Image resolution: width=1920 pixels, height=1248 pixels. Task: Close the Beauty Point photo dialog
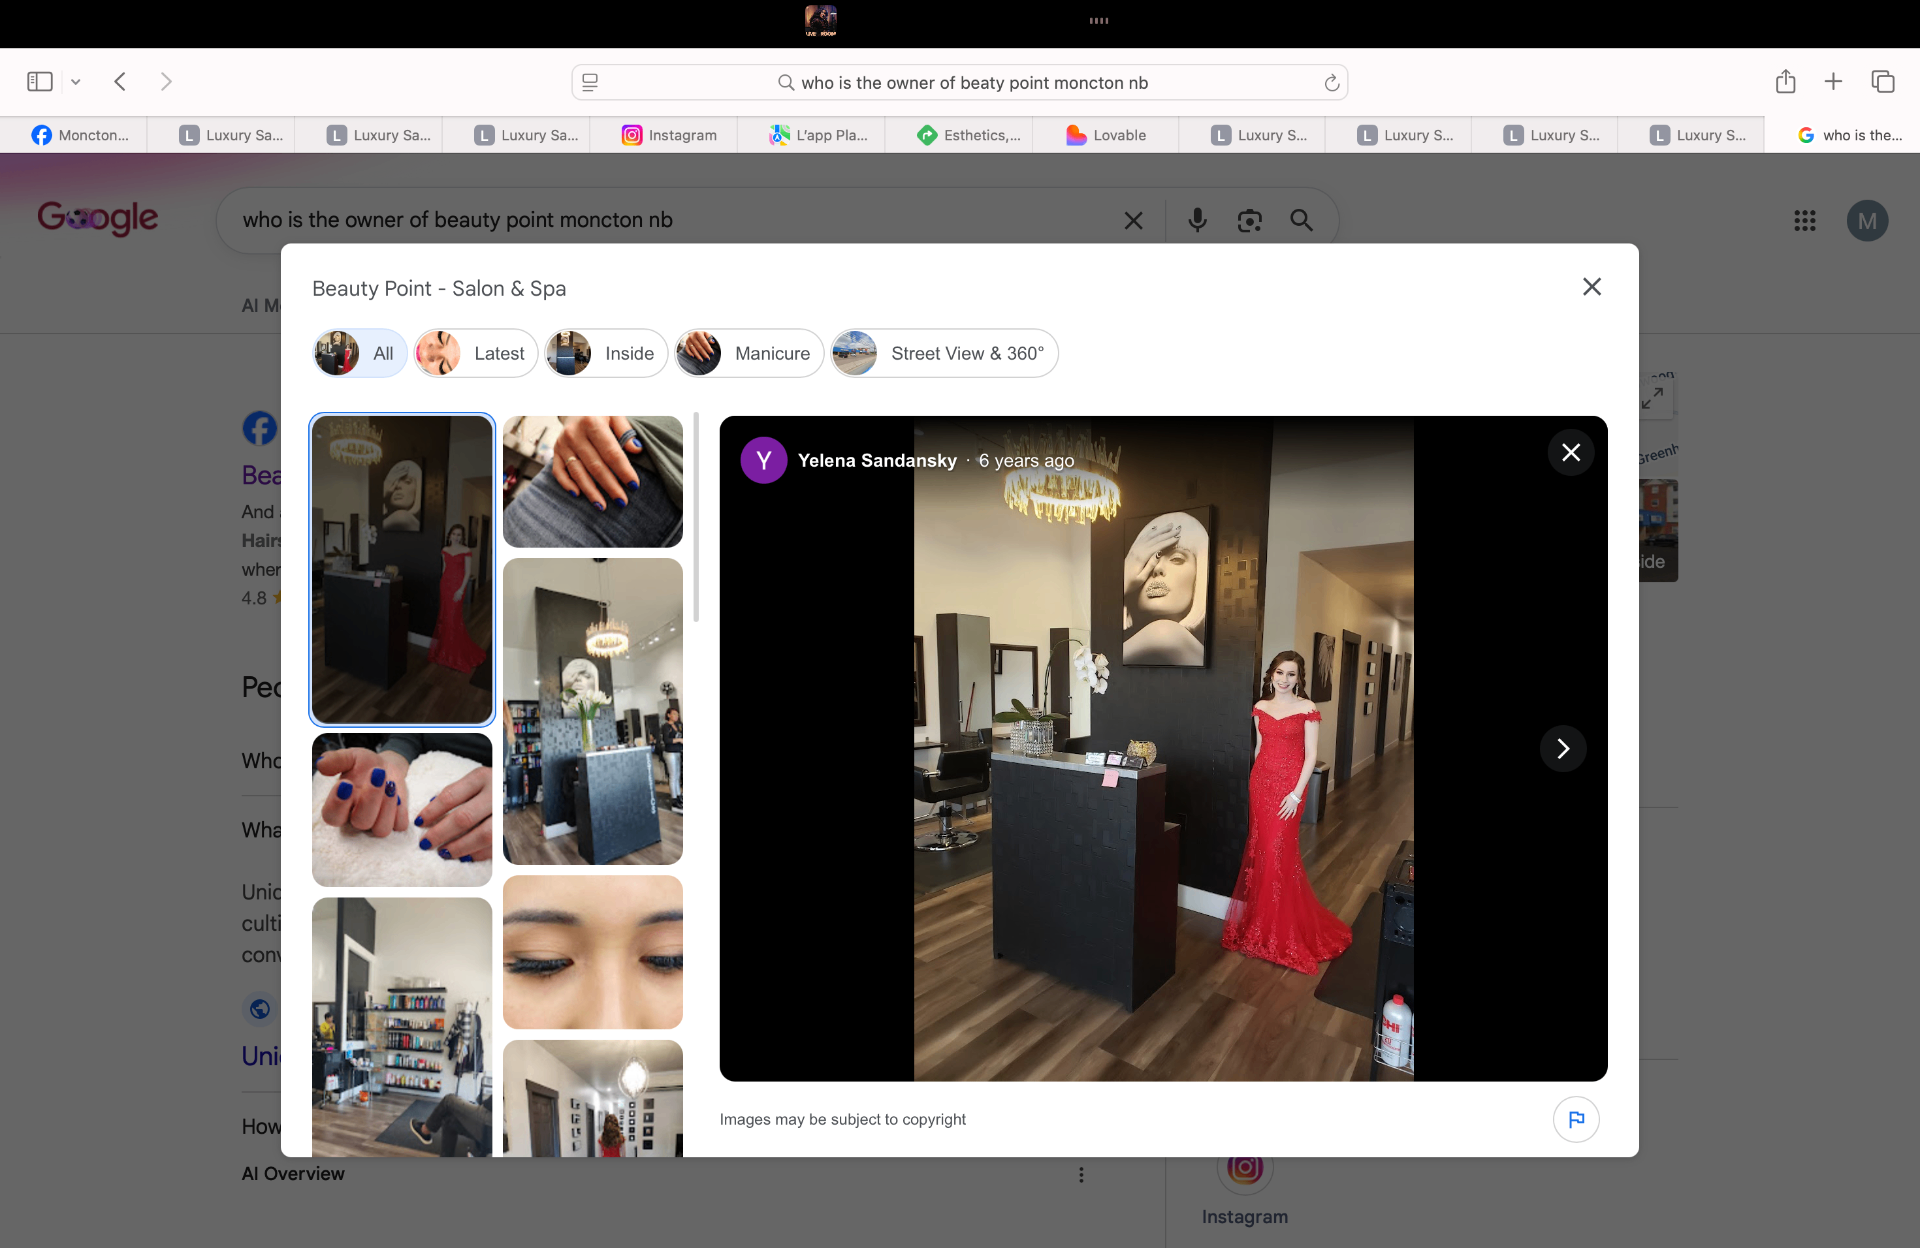click(x=1592, y=287)
